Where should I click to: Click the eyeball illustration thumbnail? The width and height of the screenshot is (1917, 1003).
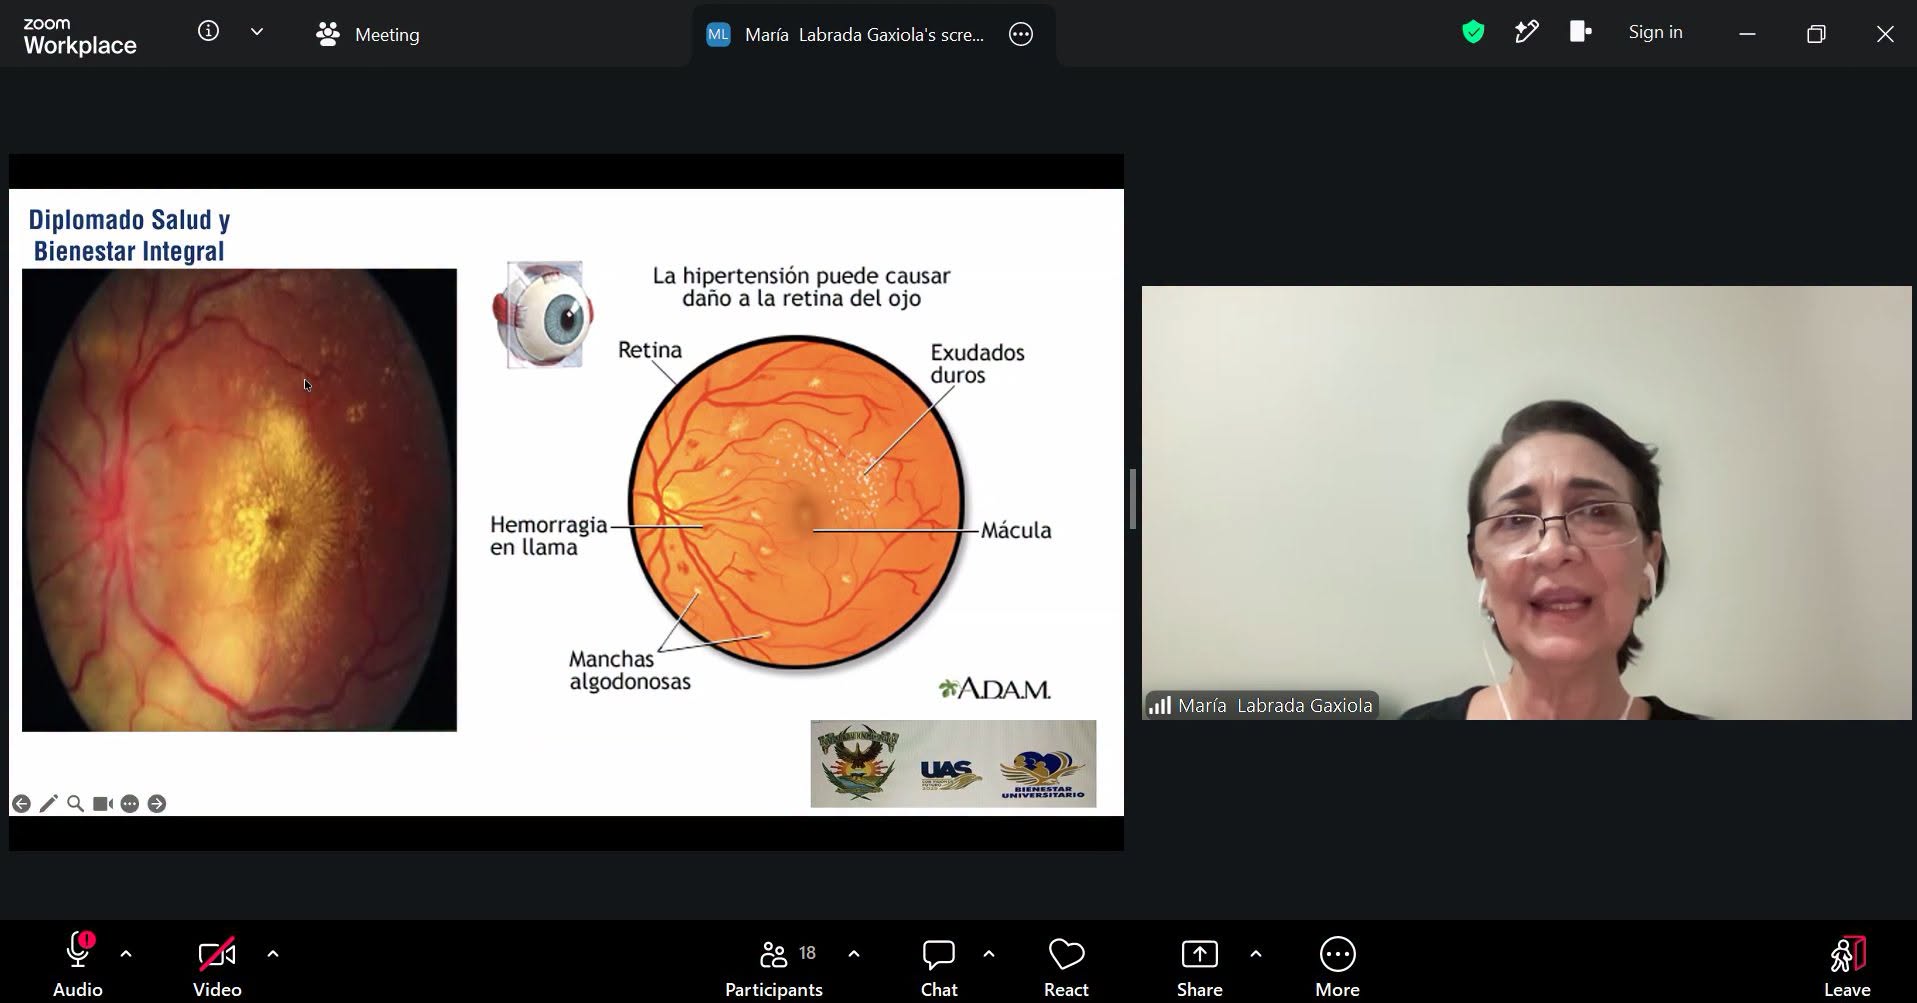544,315
